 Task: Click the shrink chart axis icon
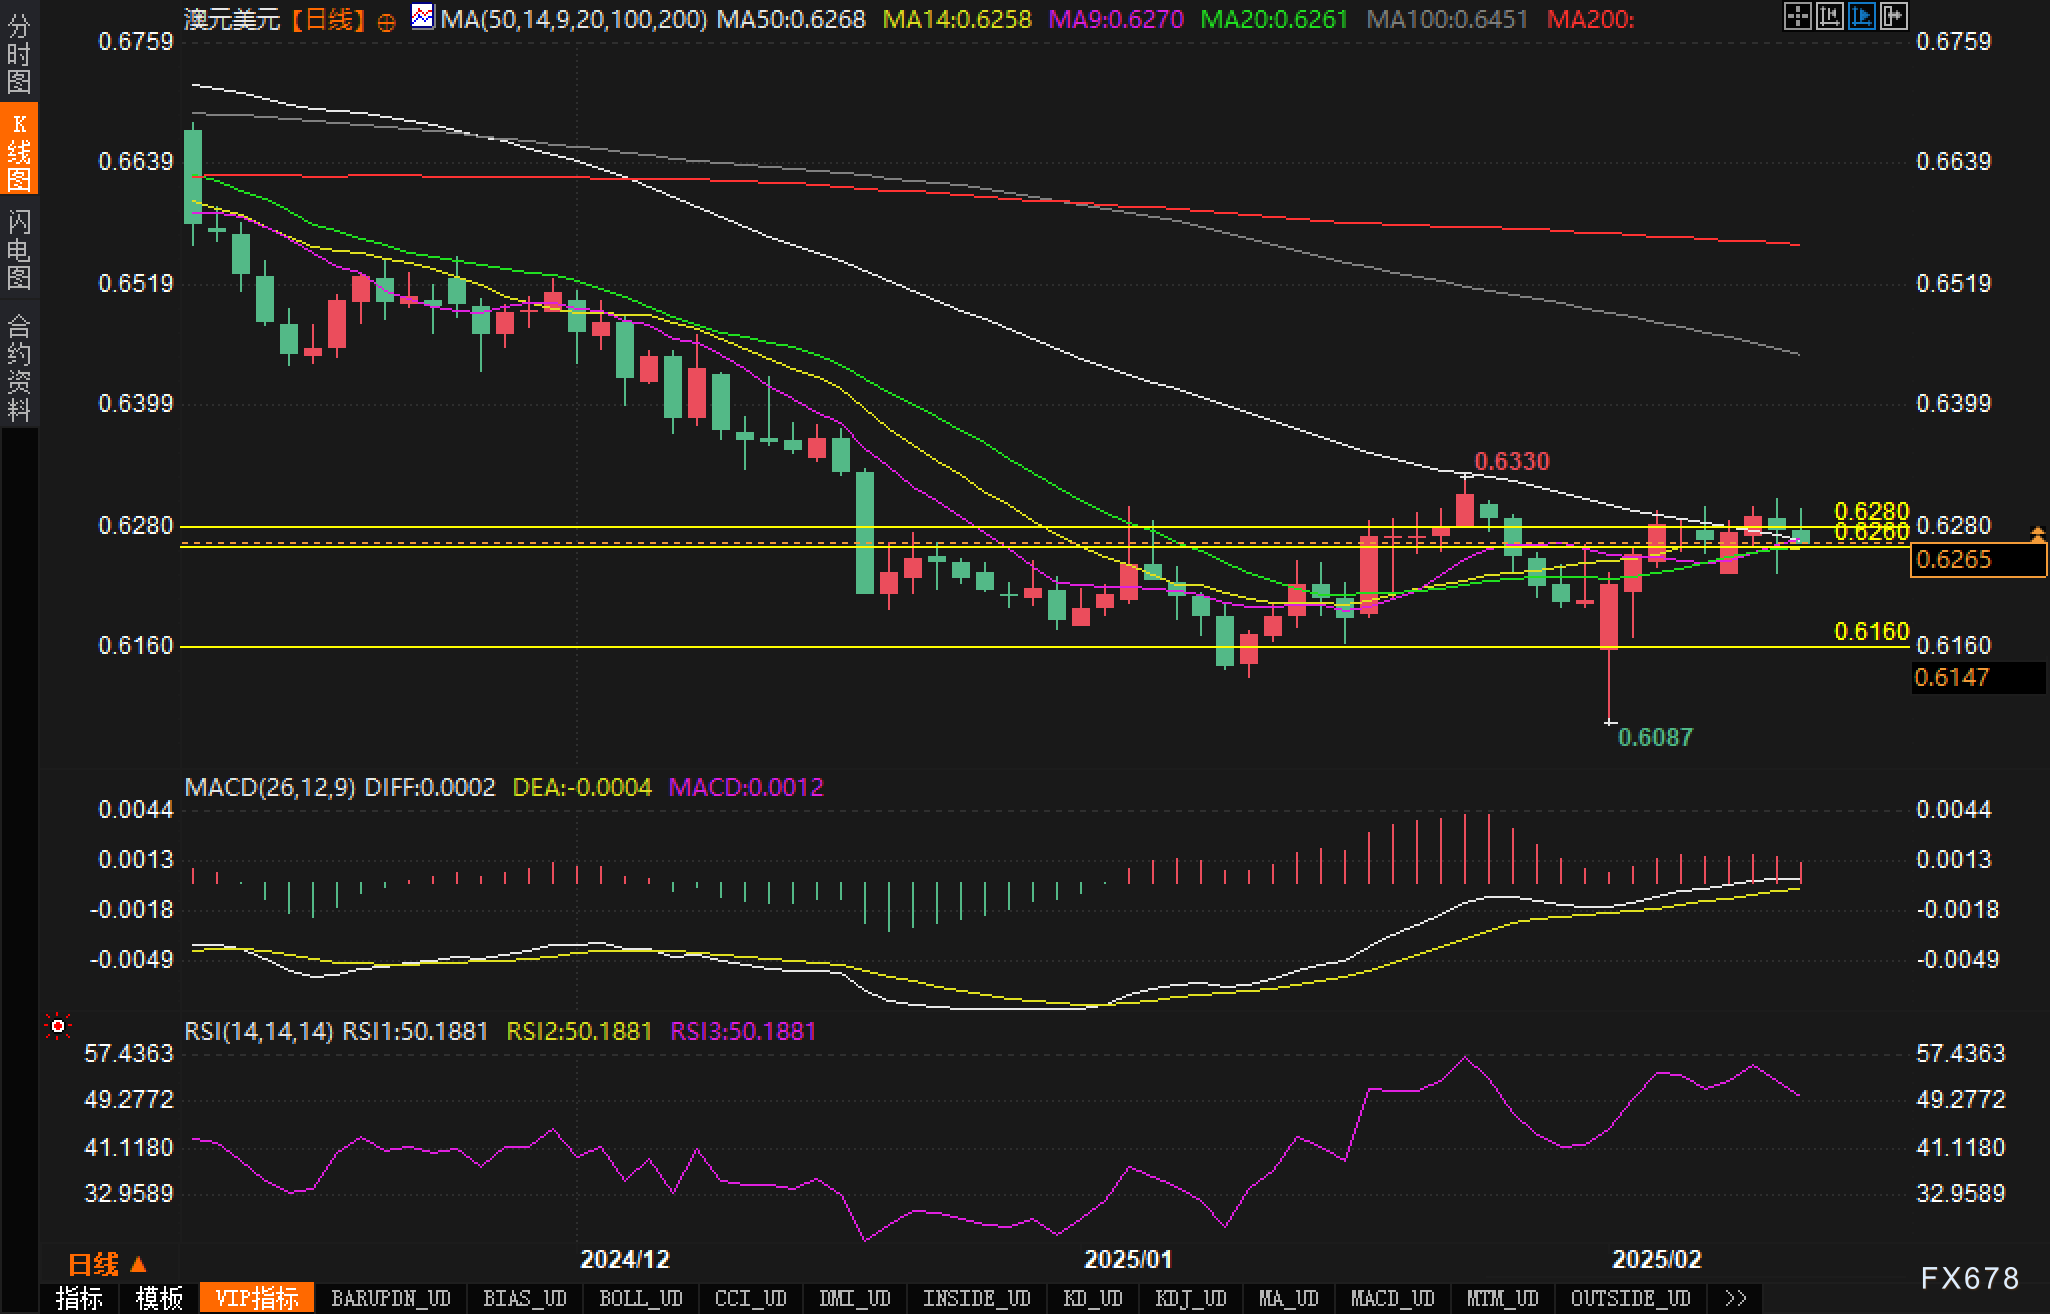pos(1829,16)
